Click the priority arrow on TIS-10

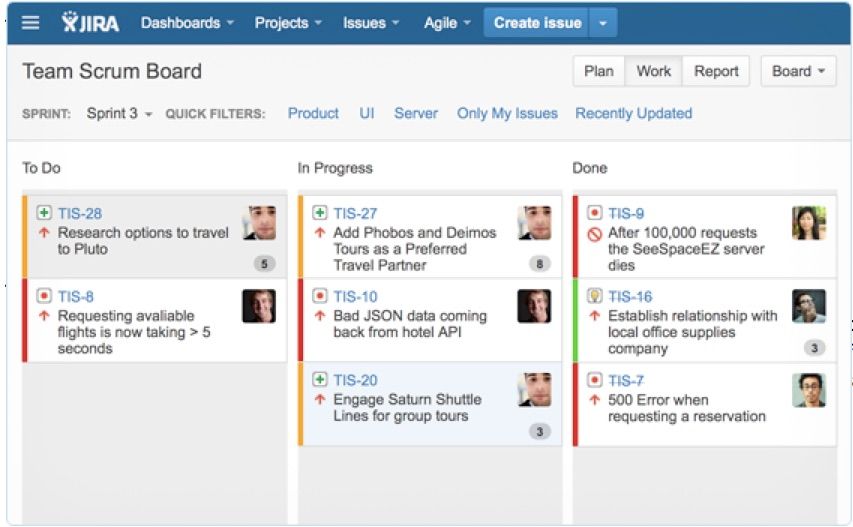point(320,315)
